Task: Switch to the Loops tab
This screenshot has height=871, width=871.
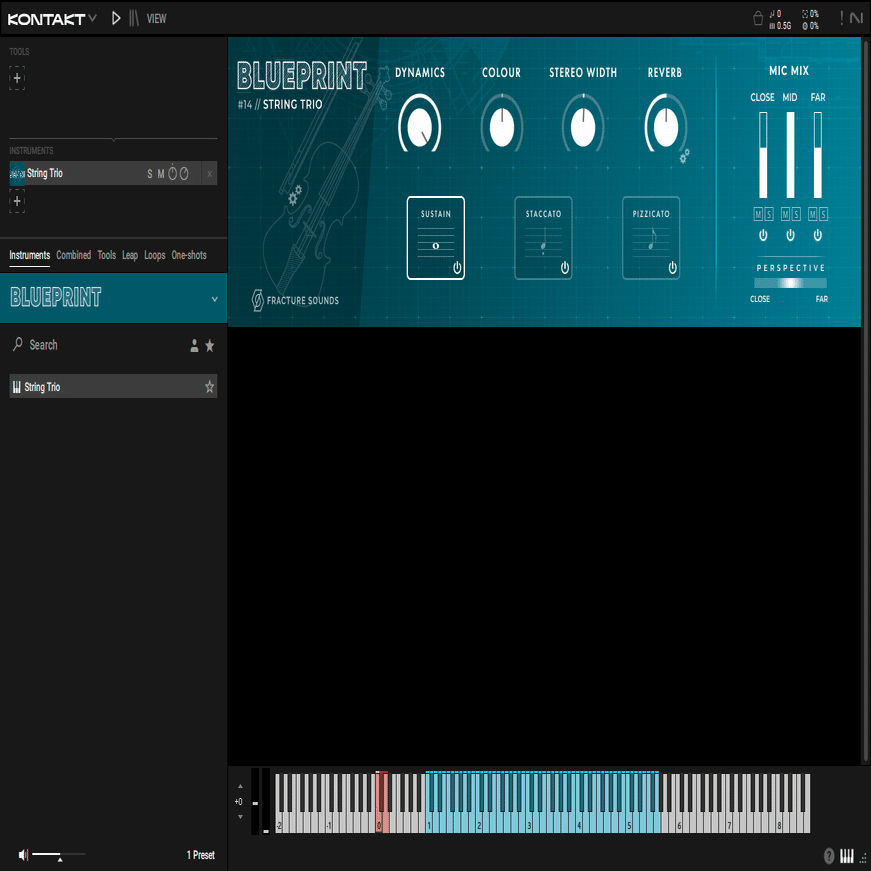Action: click(x=154, y=255)
